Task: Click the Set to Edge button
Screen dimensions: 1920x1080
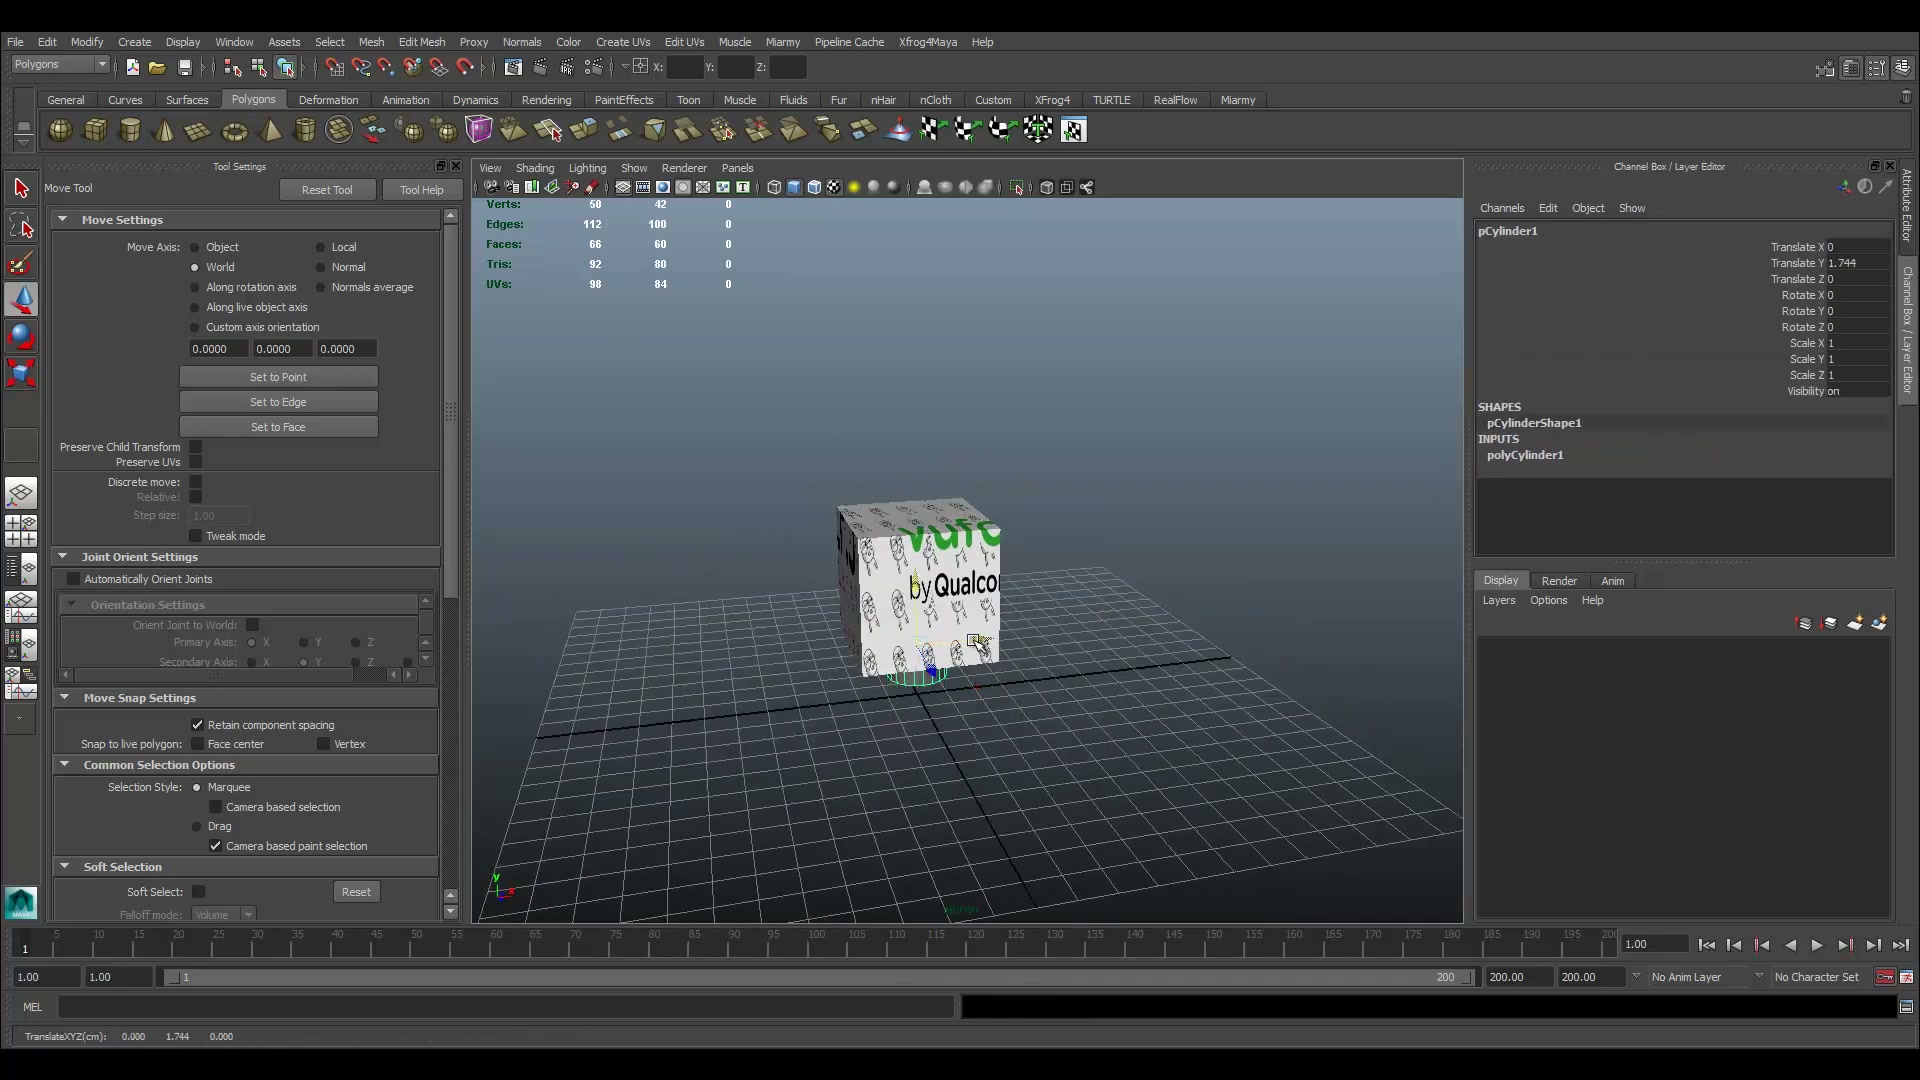Action: point(279,402)
